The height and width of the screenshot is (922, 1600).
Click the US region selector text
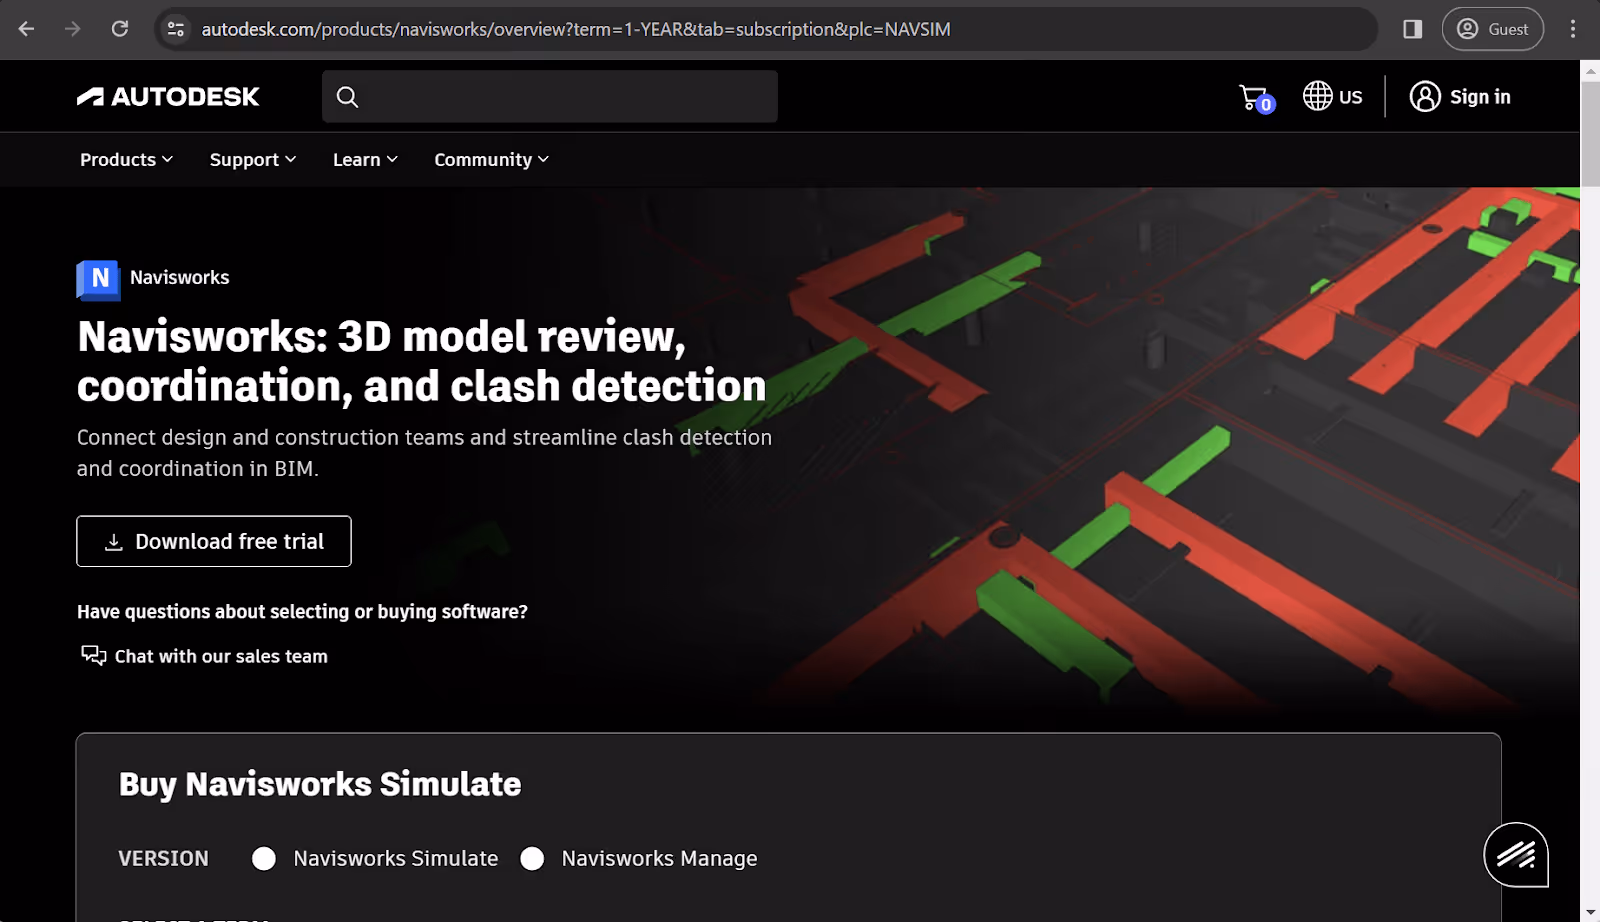1350,97
